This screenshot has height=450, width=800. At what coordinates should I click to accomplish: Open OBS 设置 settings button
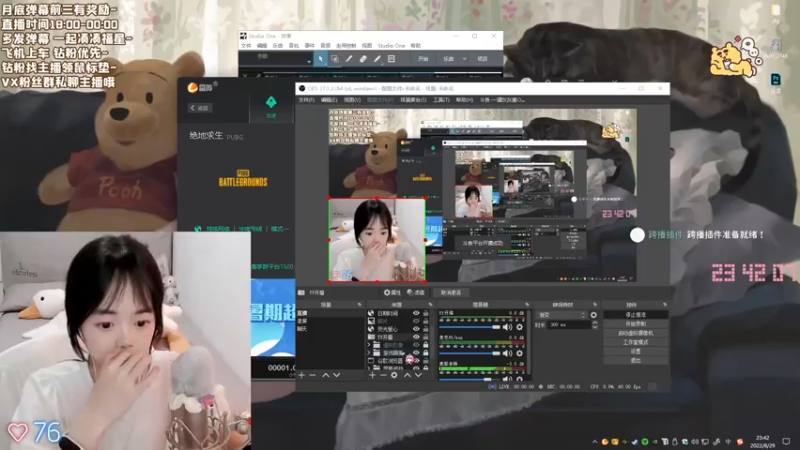click(x=635, y=351)
